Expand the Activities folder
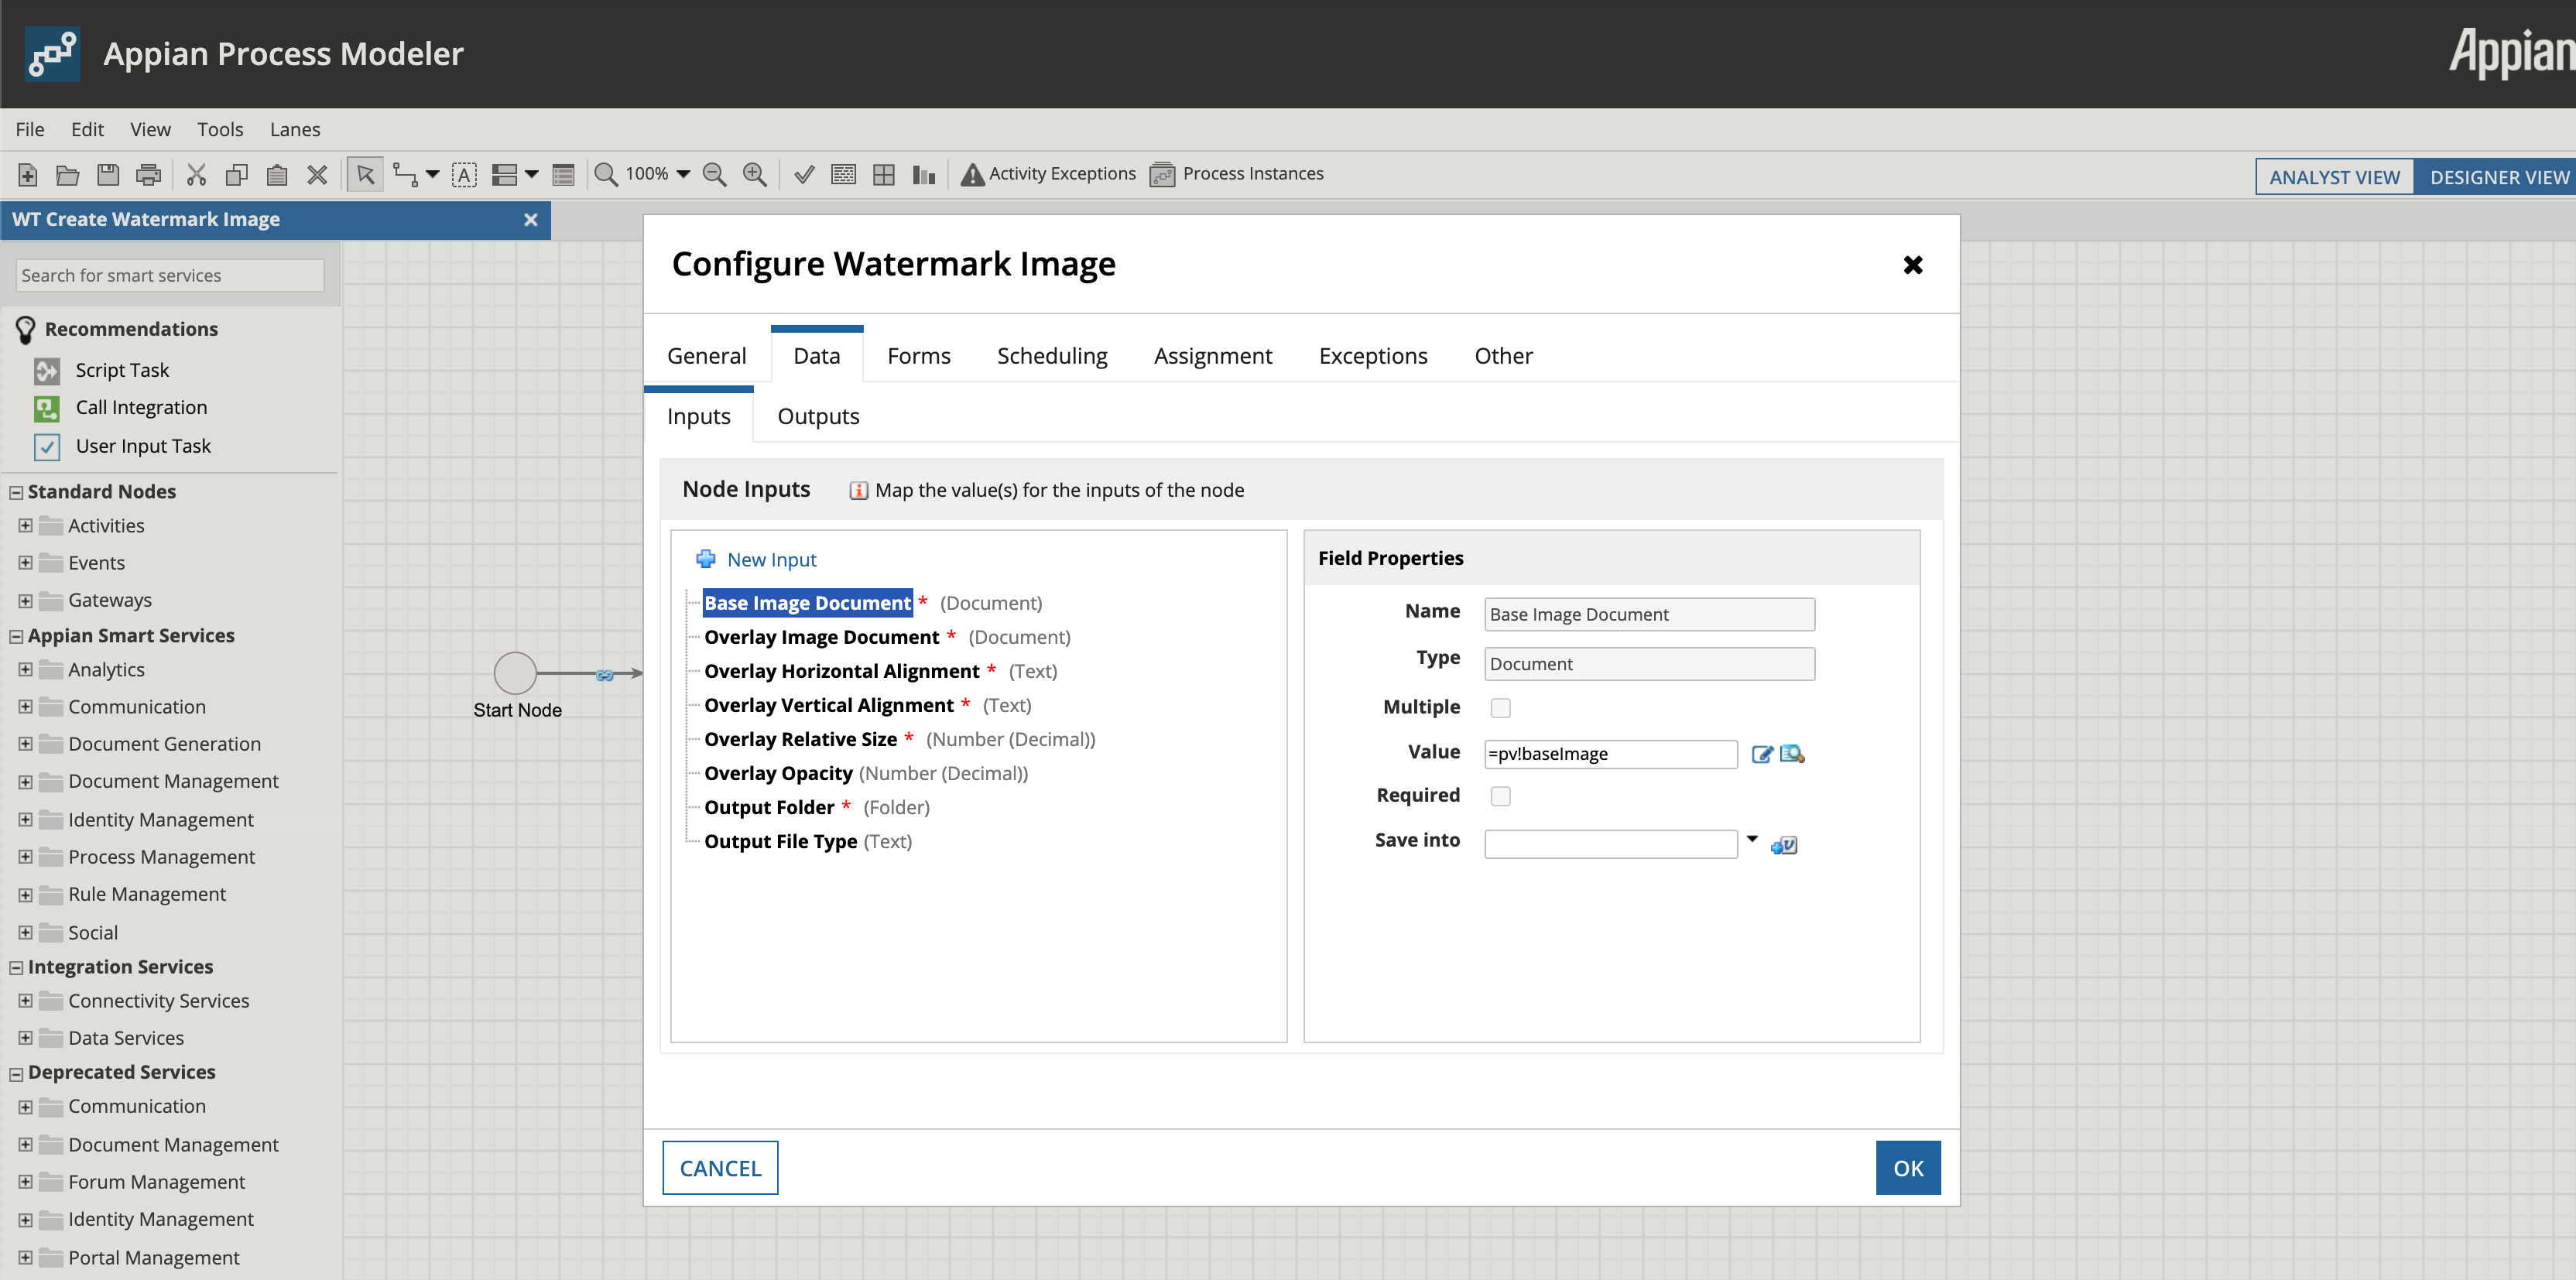This screenshot has width=2576, height=1280. pyautogui.click(x=25, y=525)
